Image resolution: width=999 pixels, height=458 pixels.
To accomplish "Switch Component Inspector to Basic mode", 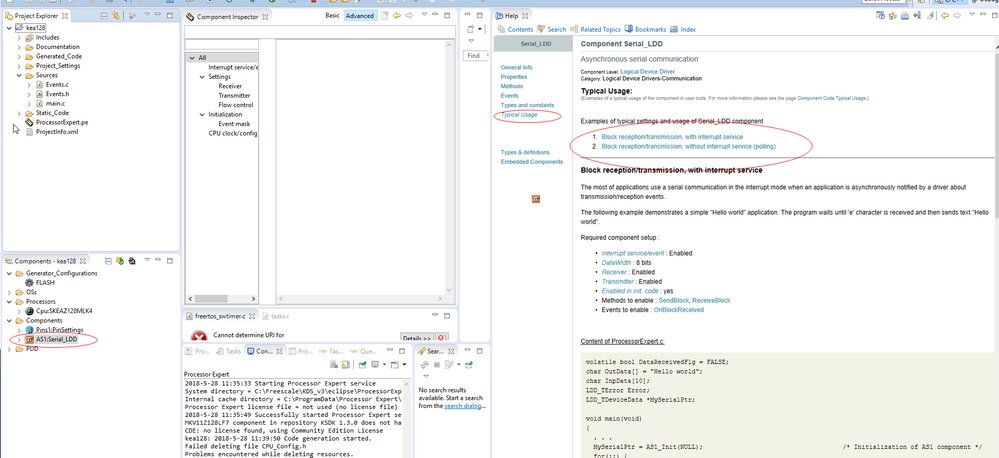I will point(333,15).
